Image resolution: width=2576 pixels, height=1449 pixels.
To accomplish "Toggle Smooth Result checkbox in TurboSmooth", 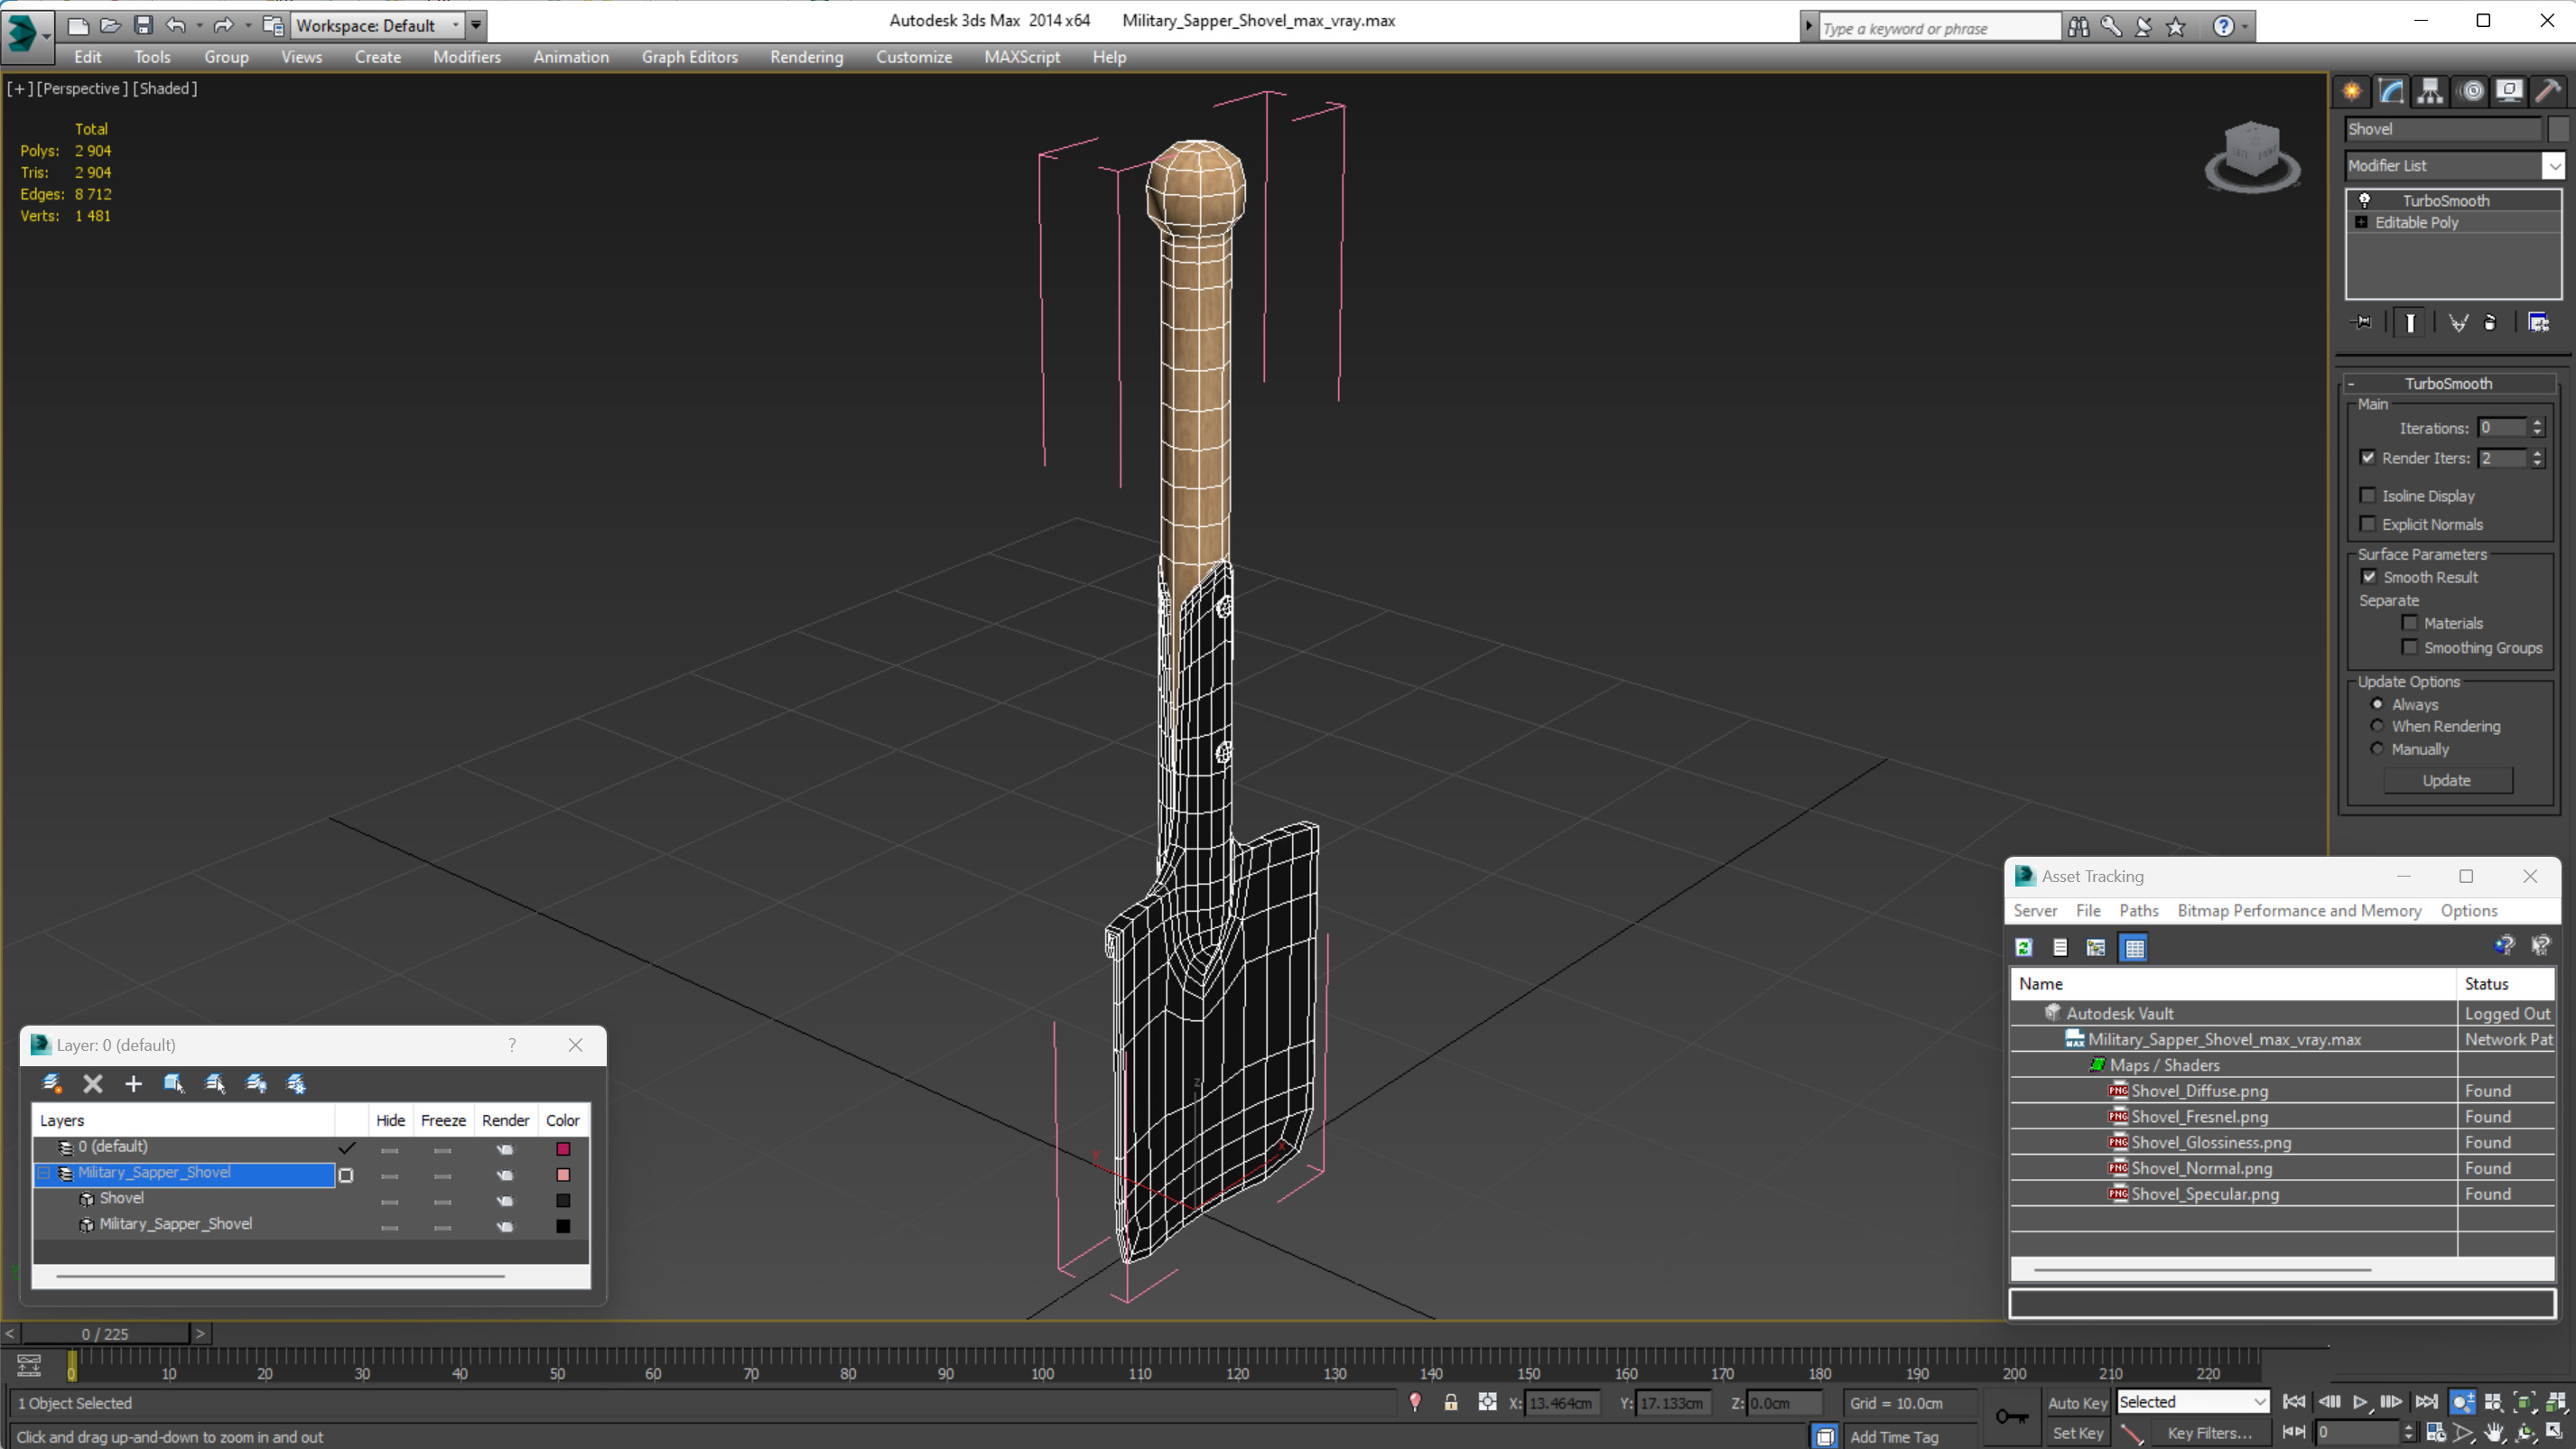I will tap(2369, 577).
